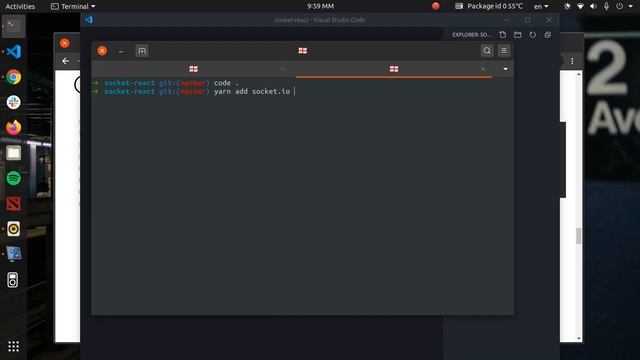Image resolution: width=640 pixels, height=360 pixels.
Task: Click the microphone icon in top bar
Action: click(606, 6)
